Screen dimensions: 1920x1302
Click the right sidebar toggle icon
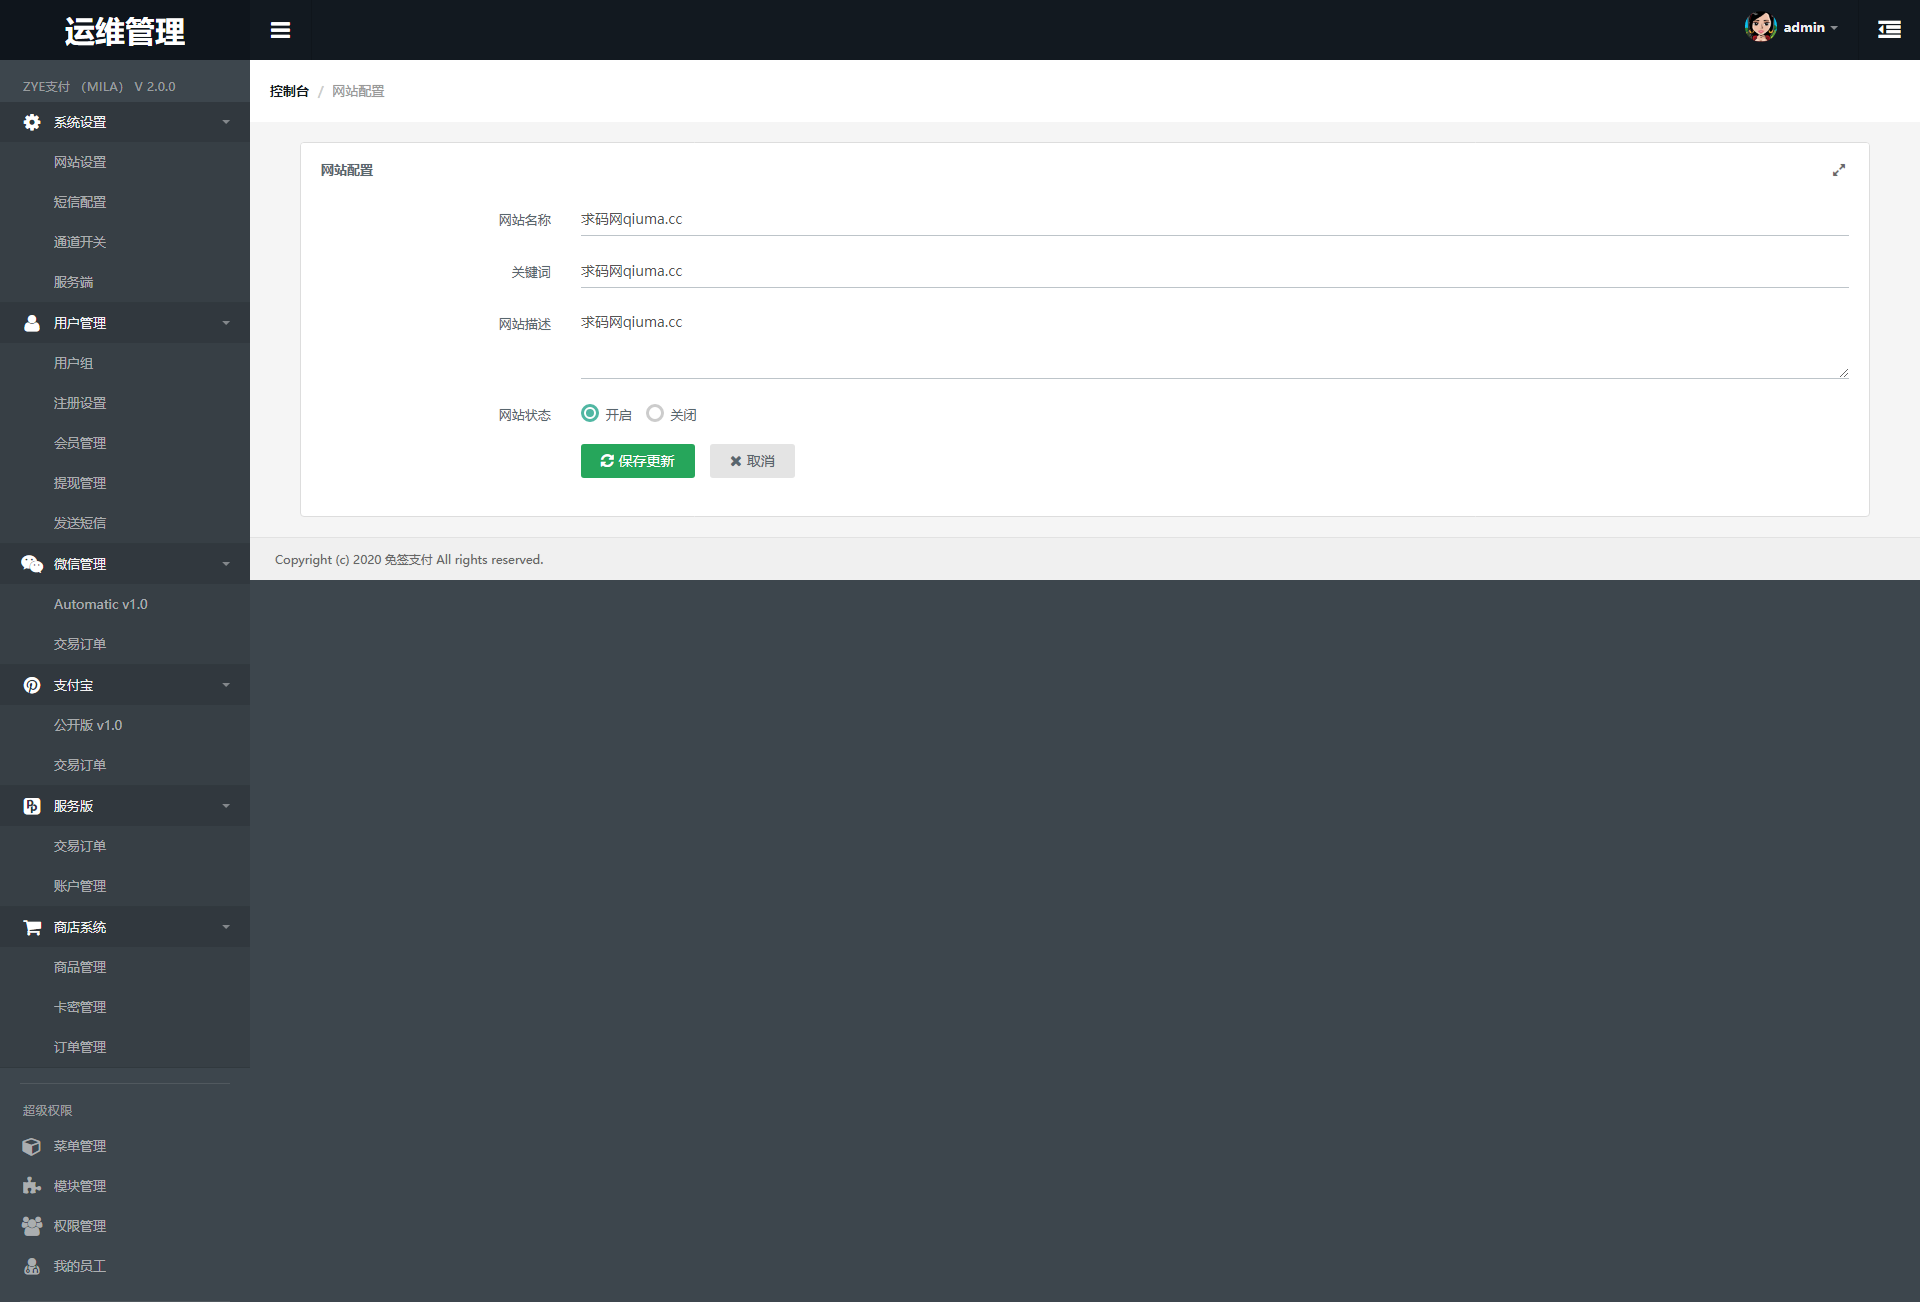point(1889,30)
